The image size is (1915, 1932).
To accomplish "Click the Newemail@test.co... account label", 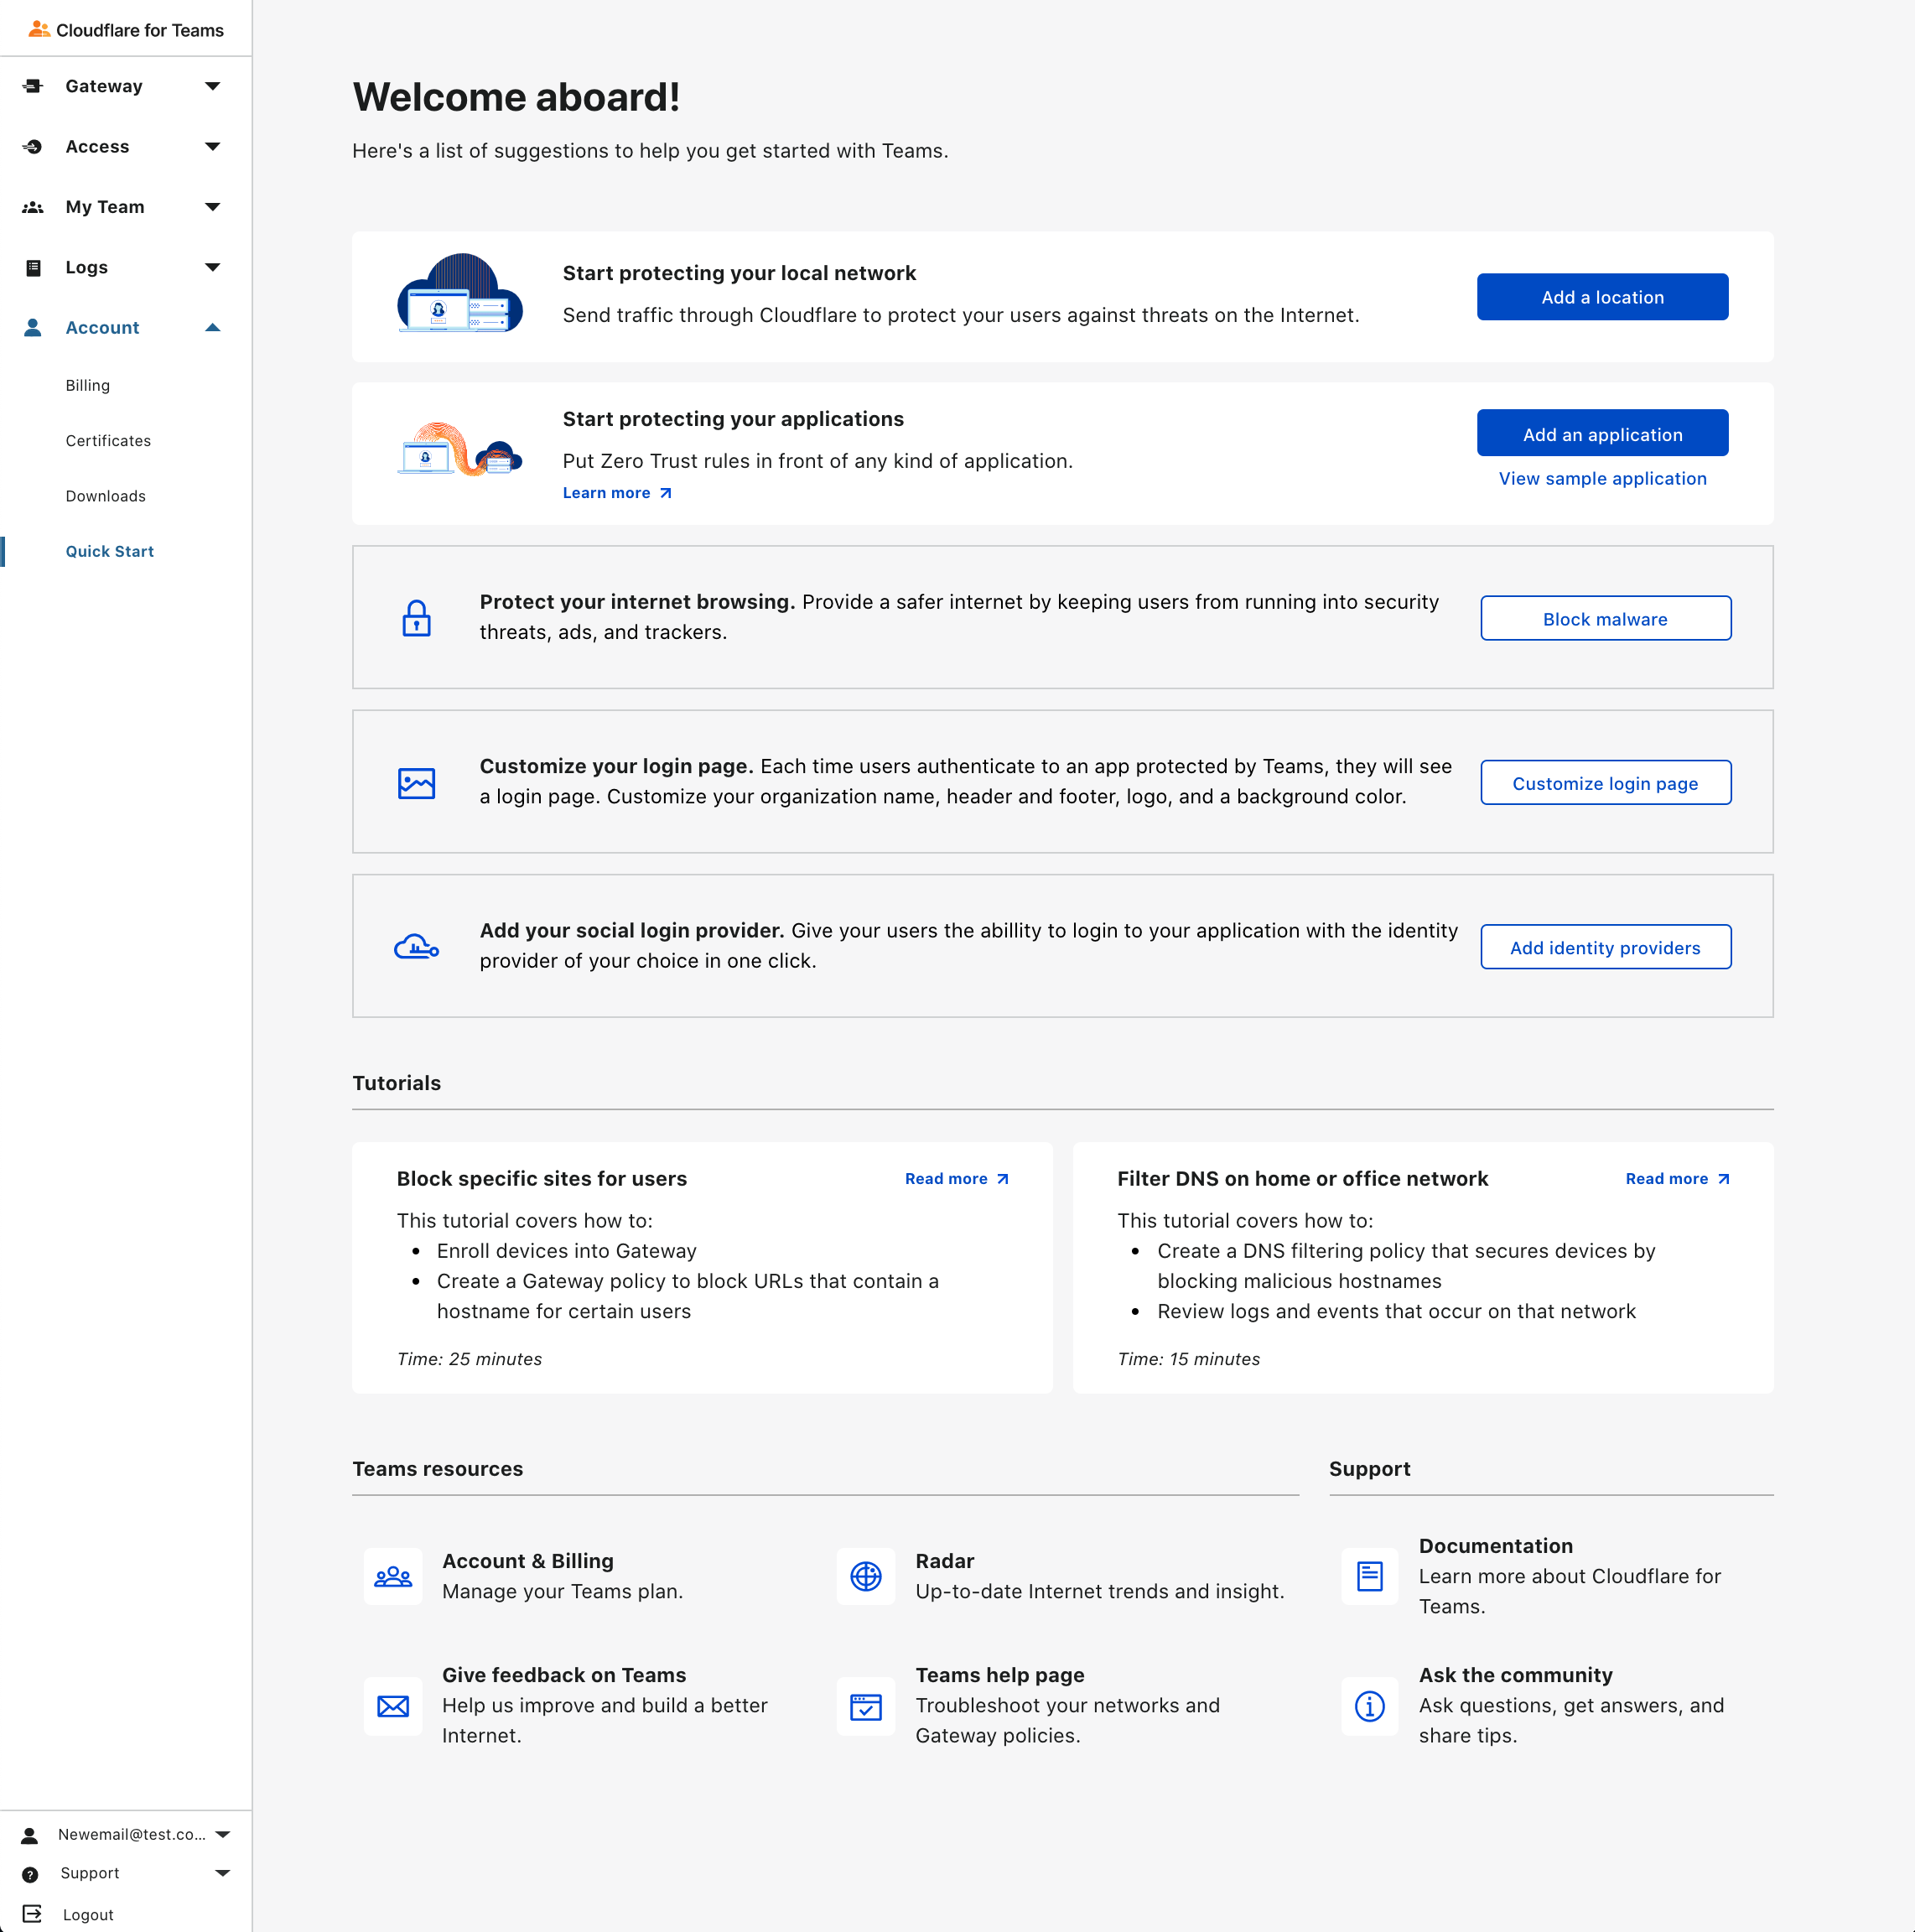I will point(131,1834).
